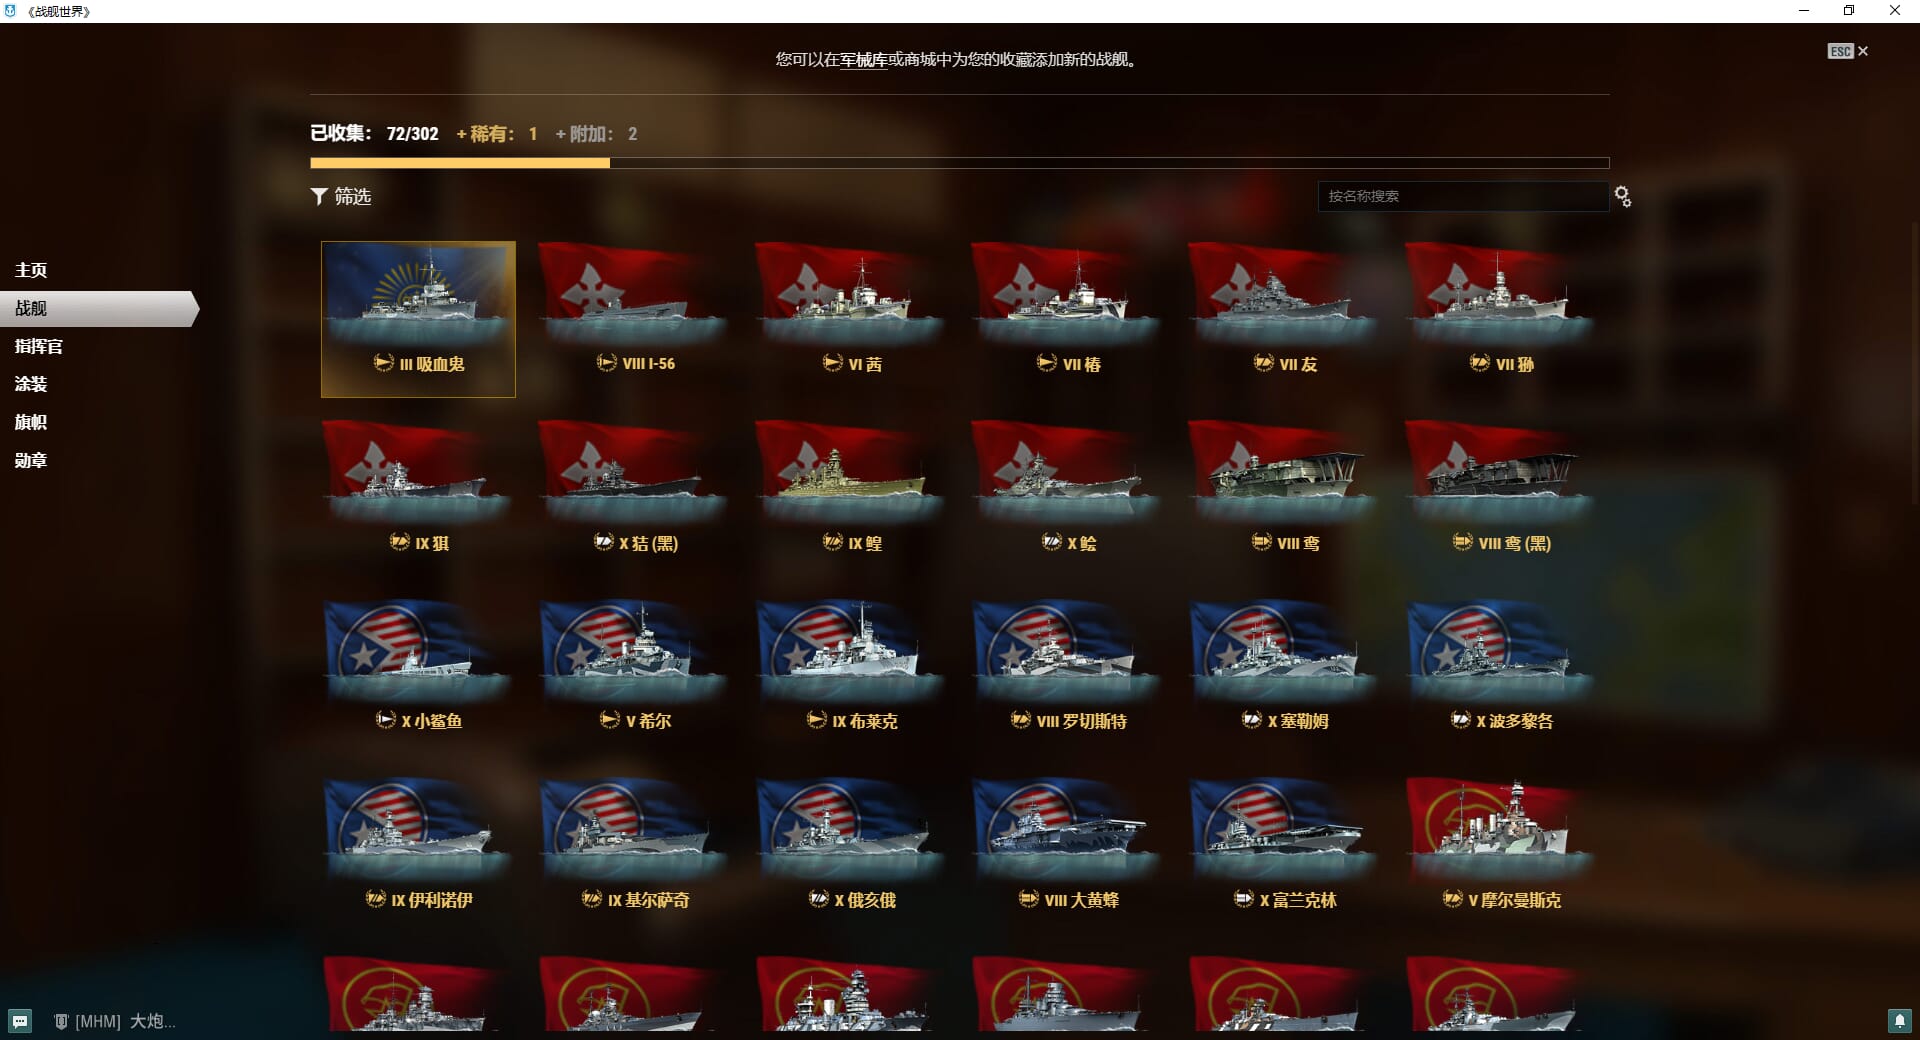
Task: Close the screen with the ESC button
Action: (x=1848, y=51)
